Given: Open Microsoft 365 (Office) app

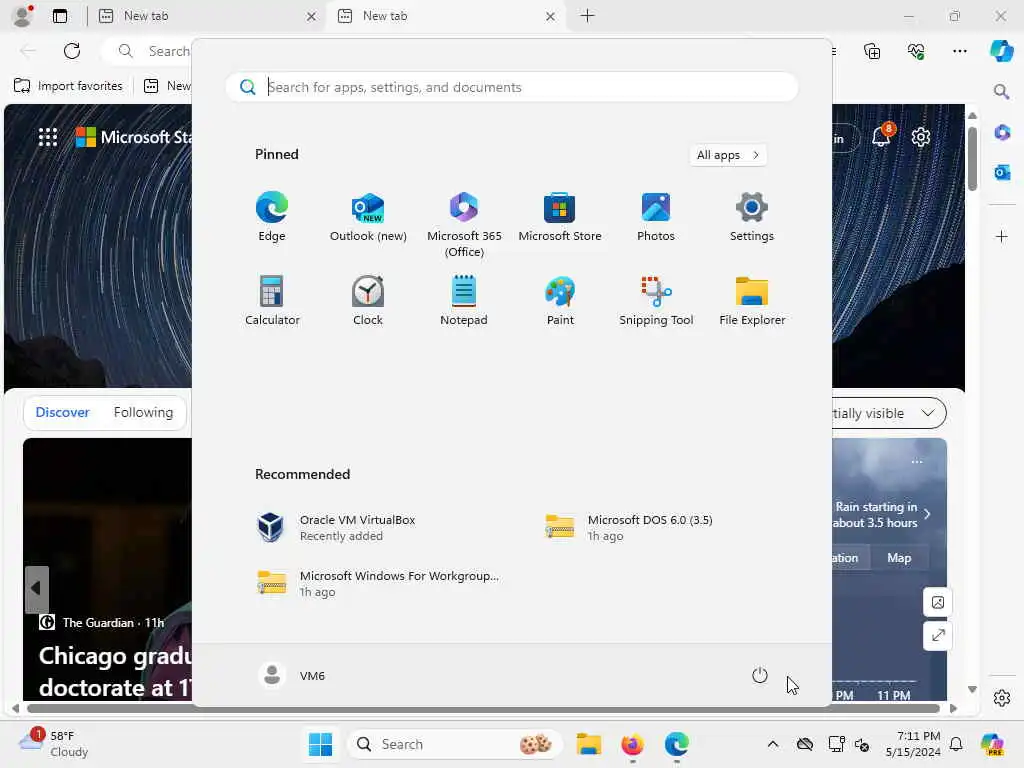Looking at the screenshot, I should 464,225.
